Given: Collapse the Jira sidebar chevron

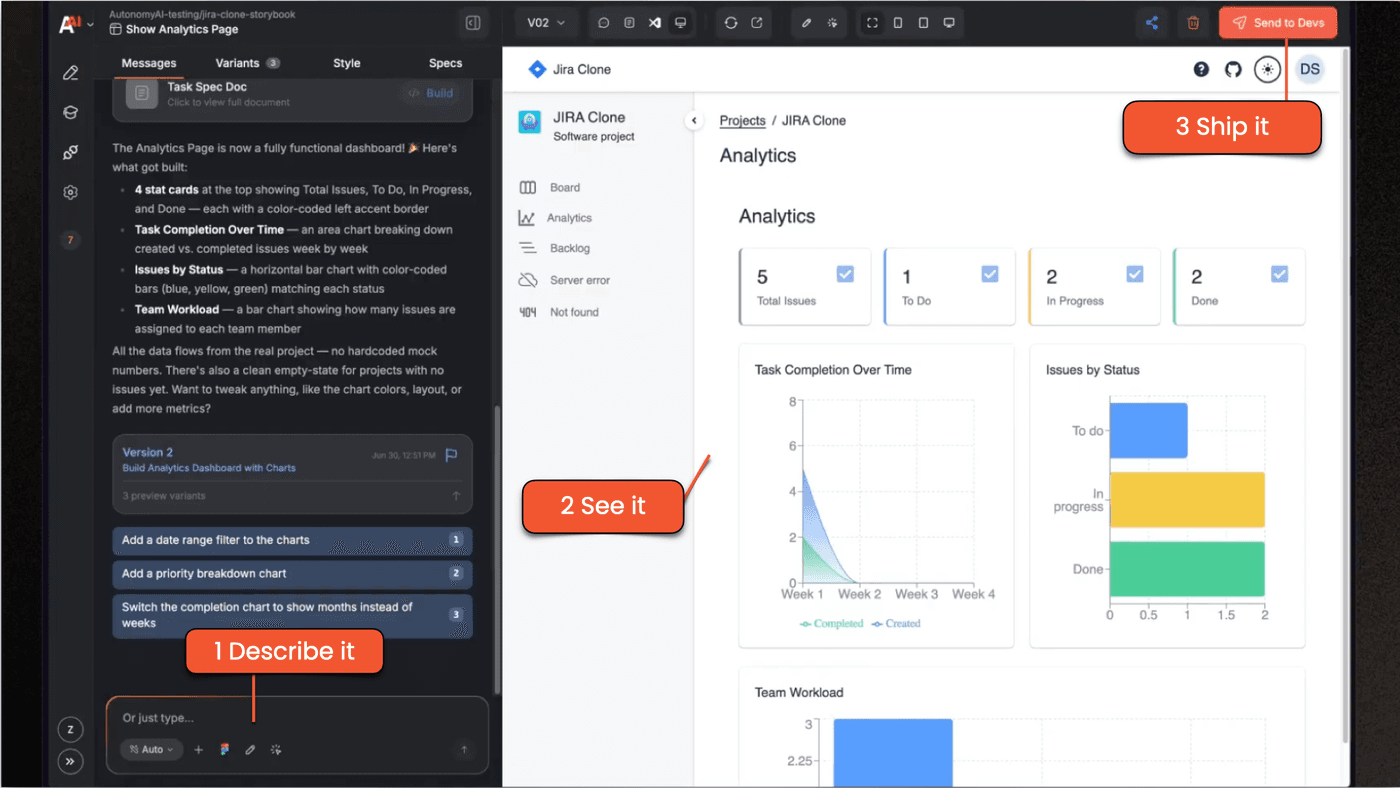Looking at the screenshot, I should coord(694,121).
